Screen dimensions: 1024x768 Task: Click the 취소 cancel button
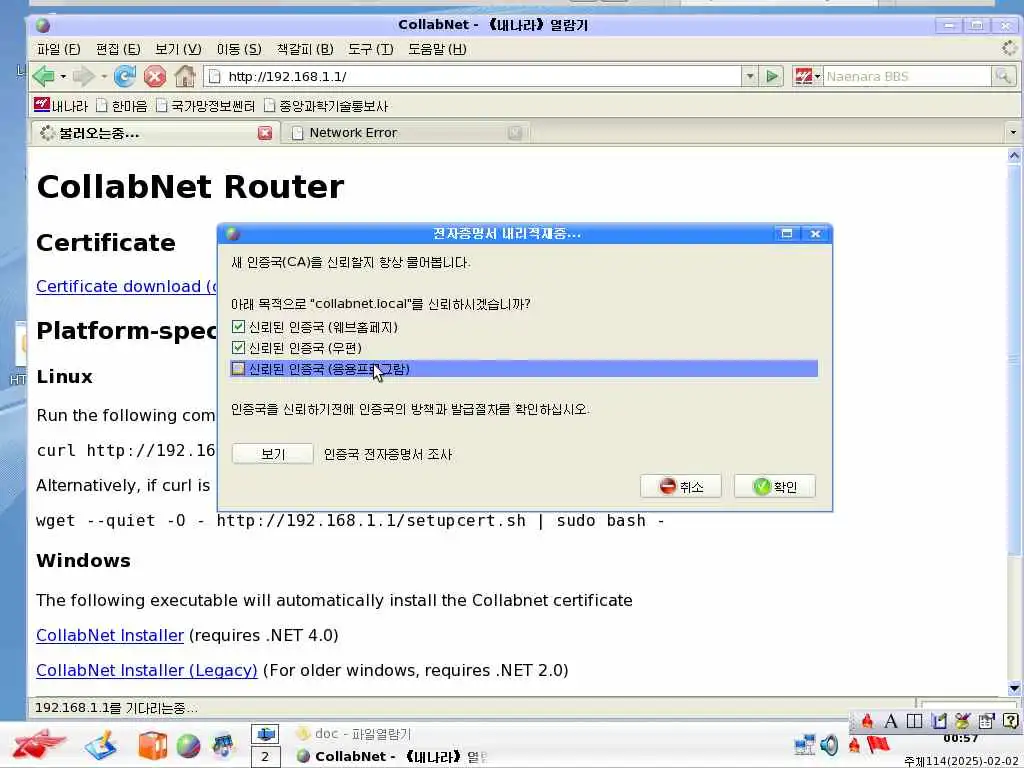pyautogui.click(x=680, y=487)
